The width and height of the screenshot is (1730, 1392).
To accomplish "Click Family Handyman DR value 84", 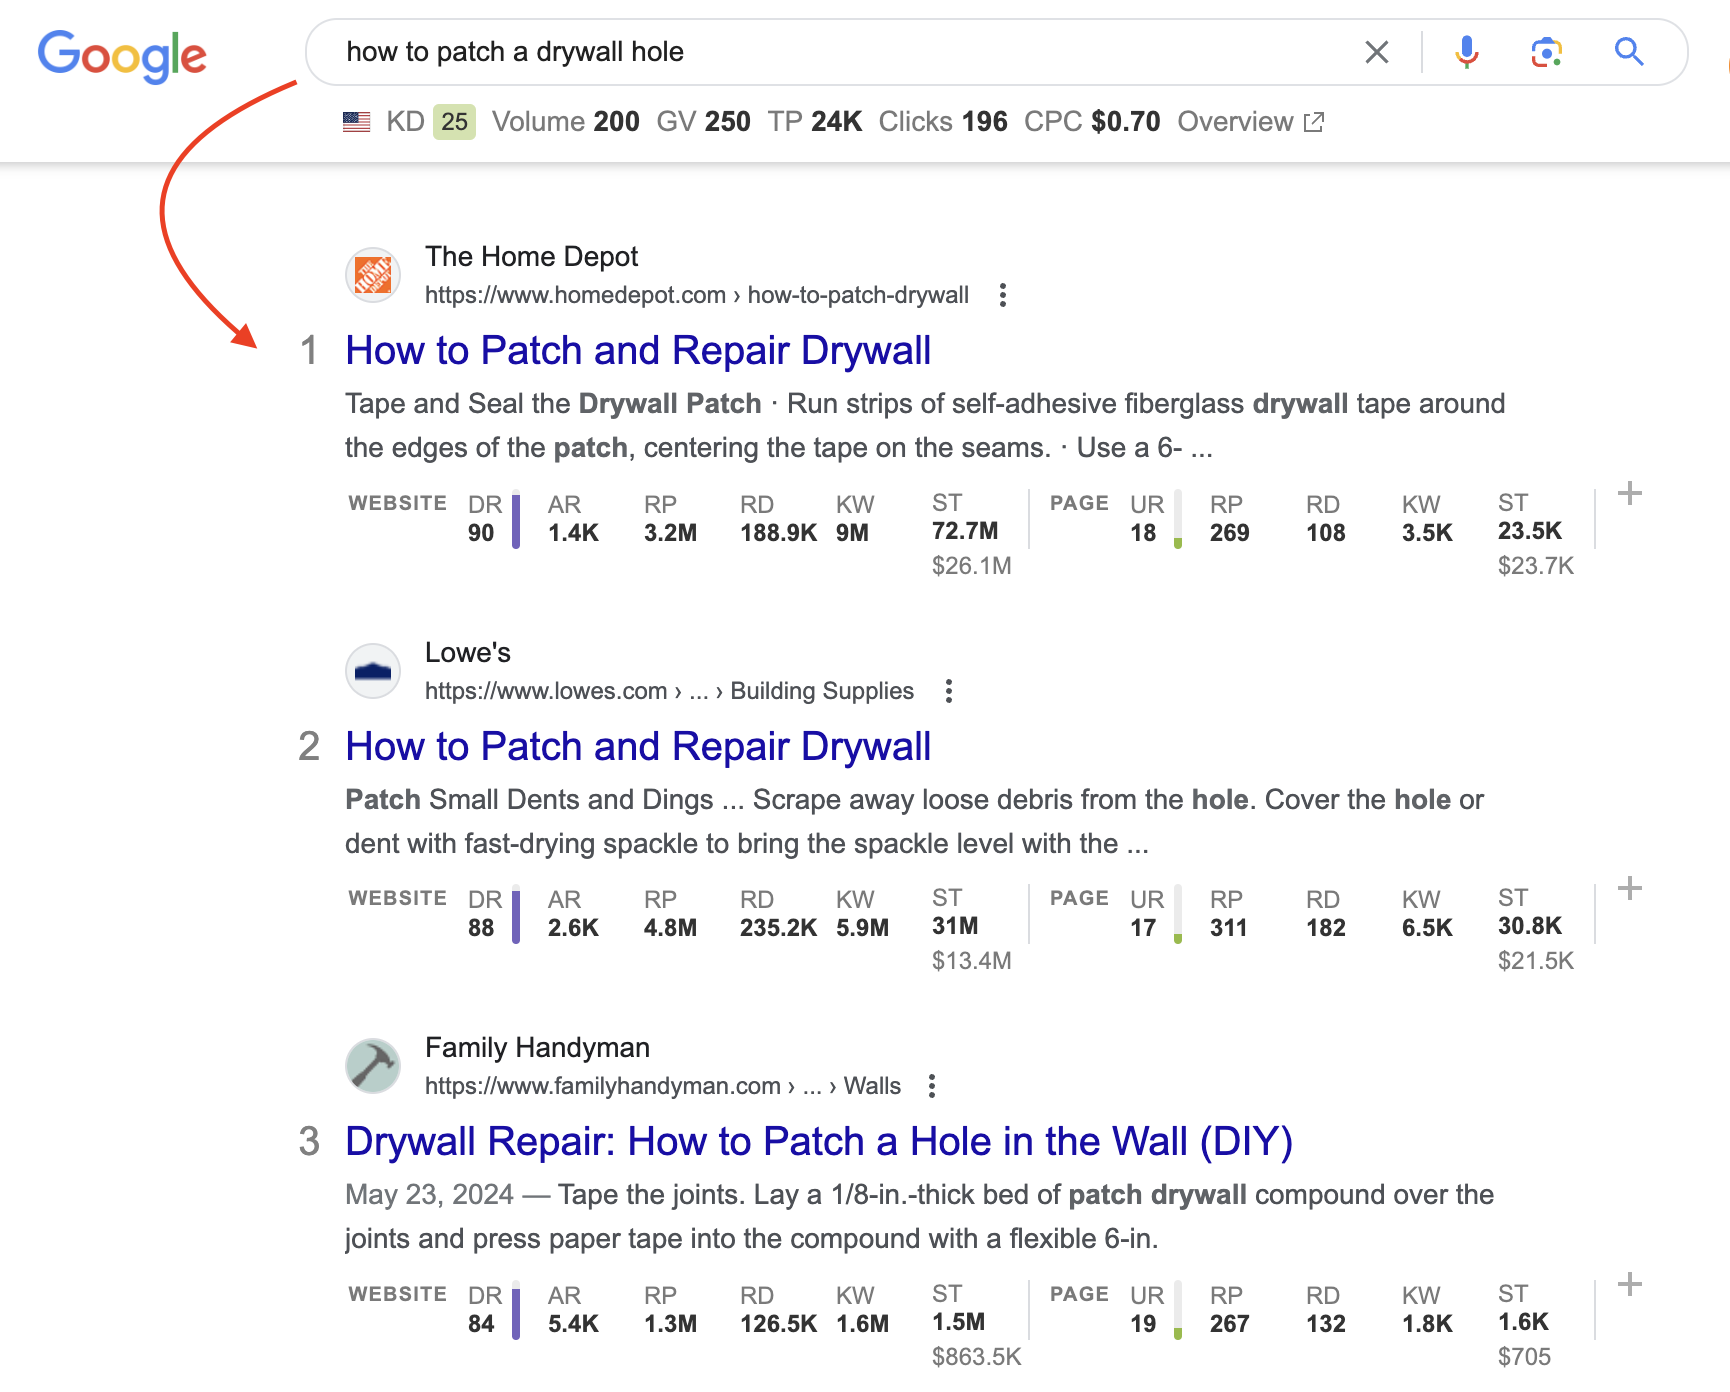I will [x=481, y=1324].
